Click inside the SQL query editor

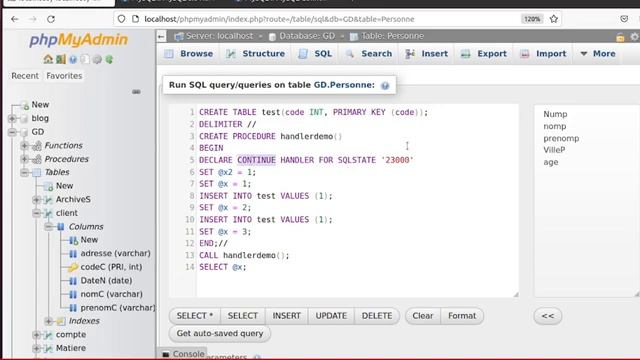pos(344,201)
